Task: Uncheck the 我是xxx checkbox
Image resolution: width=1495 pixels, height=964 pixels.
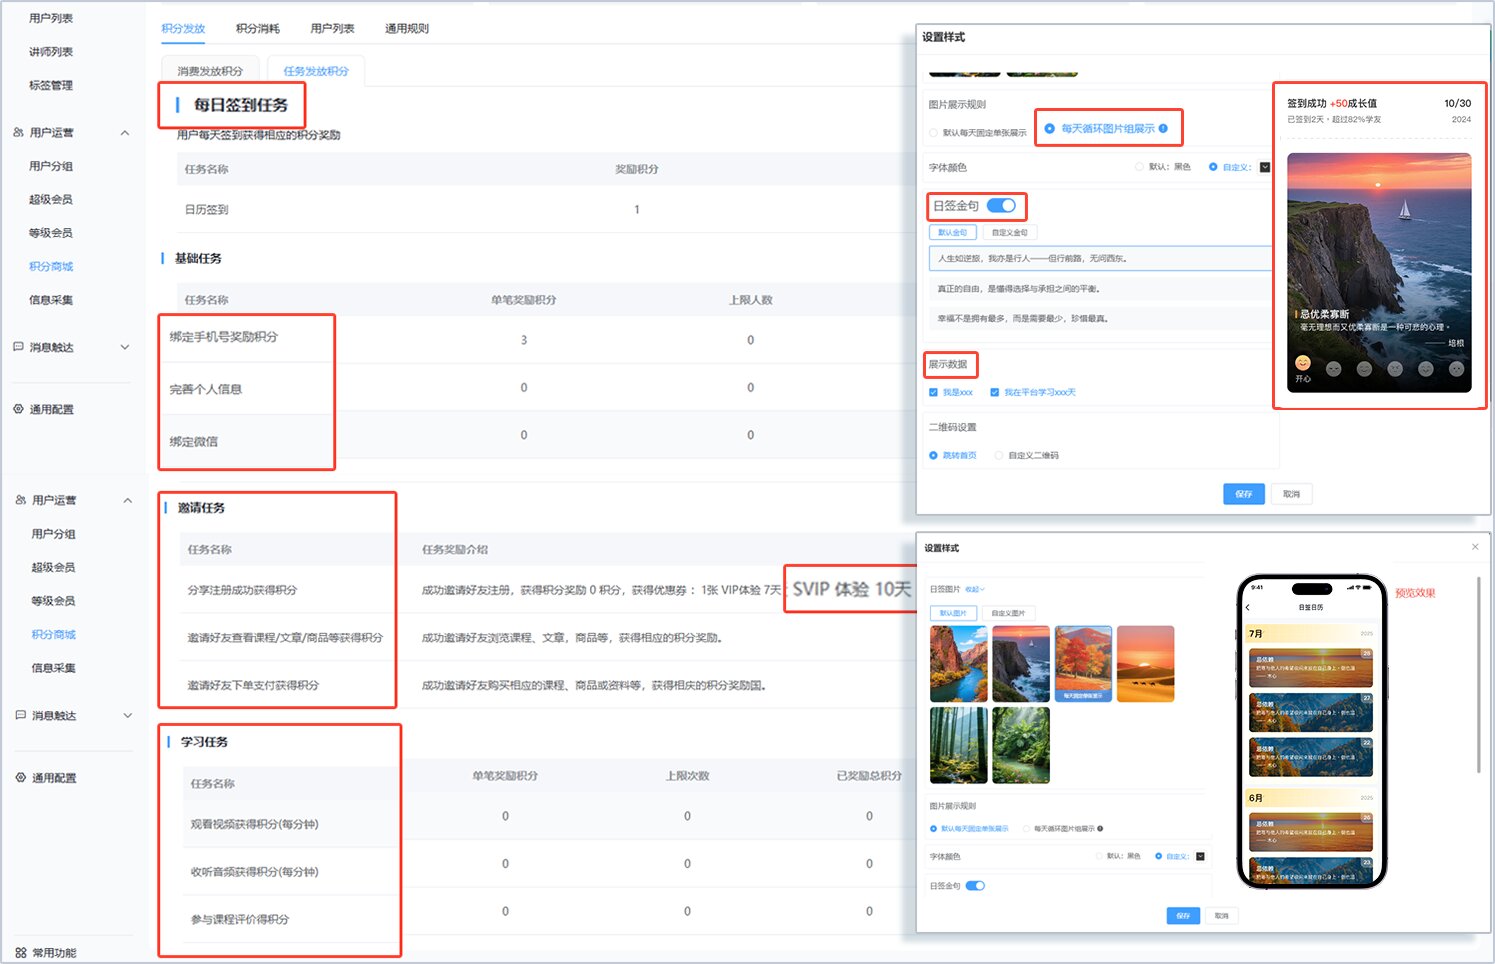Action: (x=933, y=392)
